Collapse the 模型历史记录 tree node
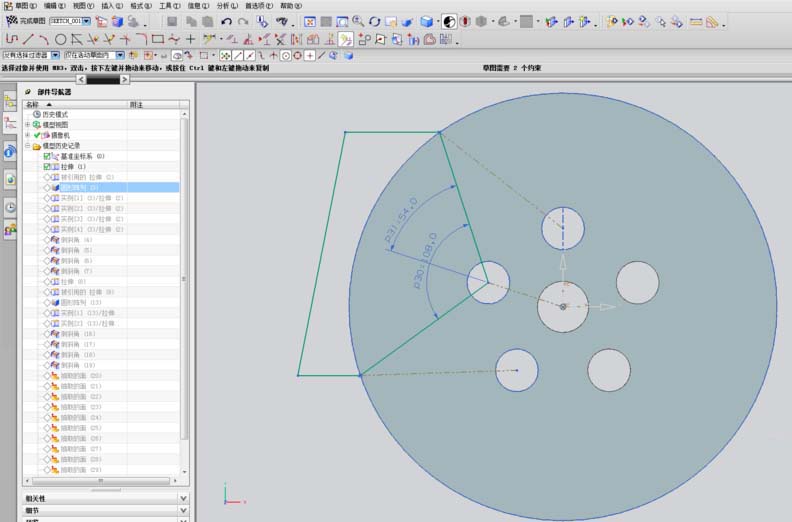Image resolution: width=792 pixels, height=522 pixels. 28,145
